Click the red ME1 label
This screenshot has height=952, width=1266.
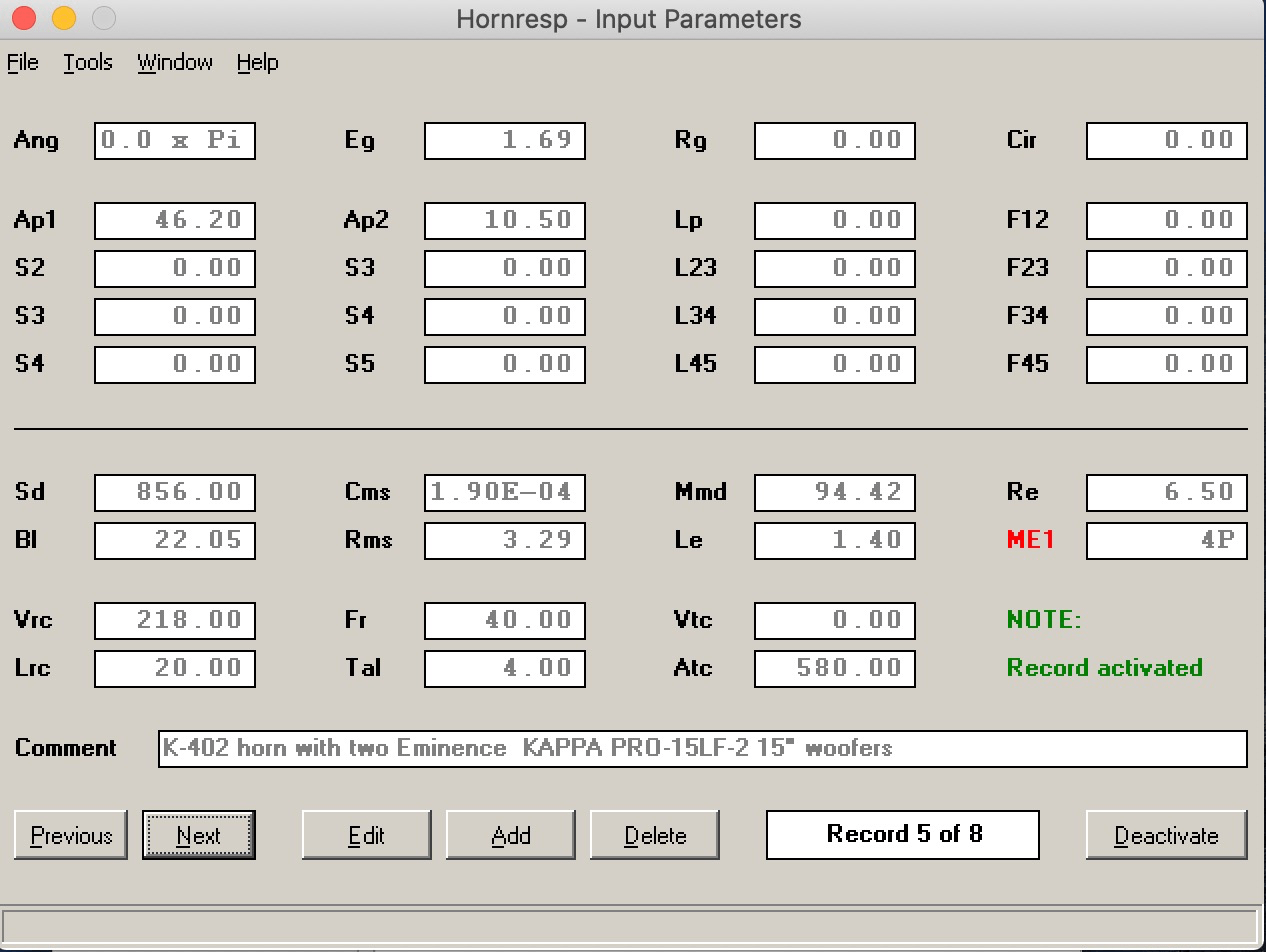pyautogui.click(x=1031, y=541)
